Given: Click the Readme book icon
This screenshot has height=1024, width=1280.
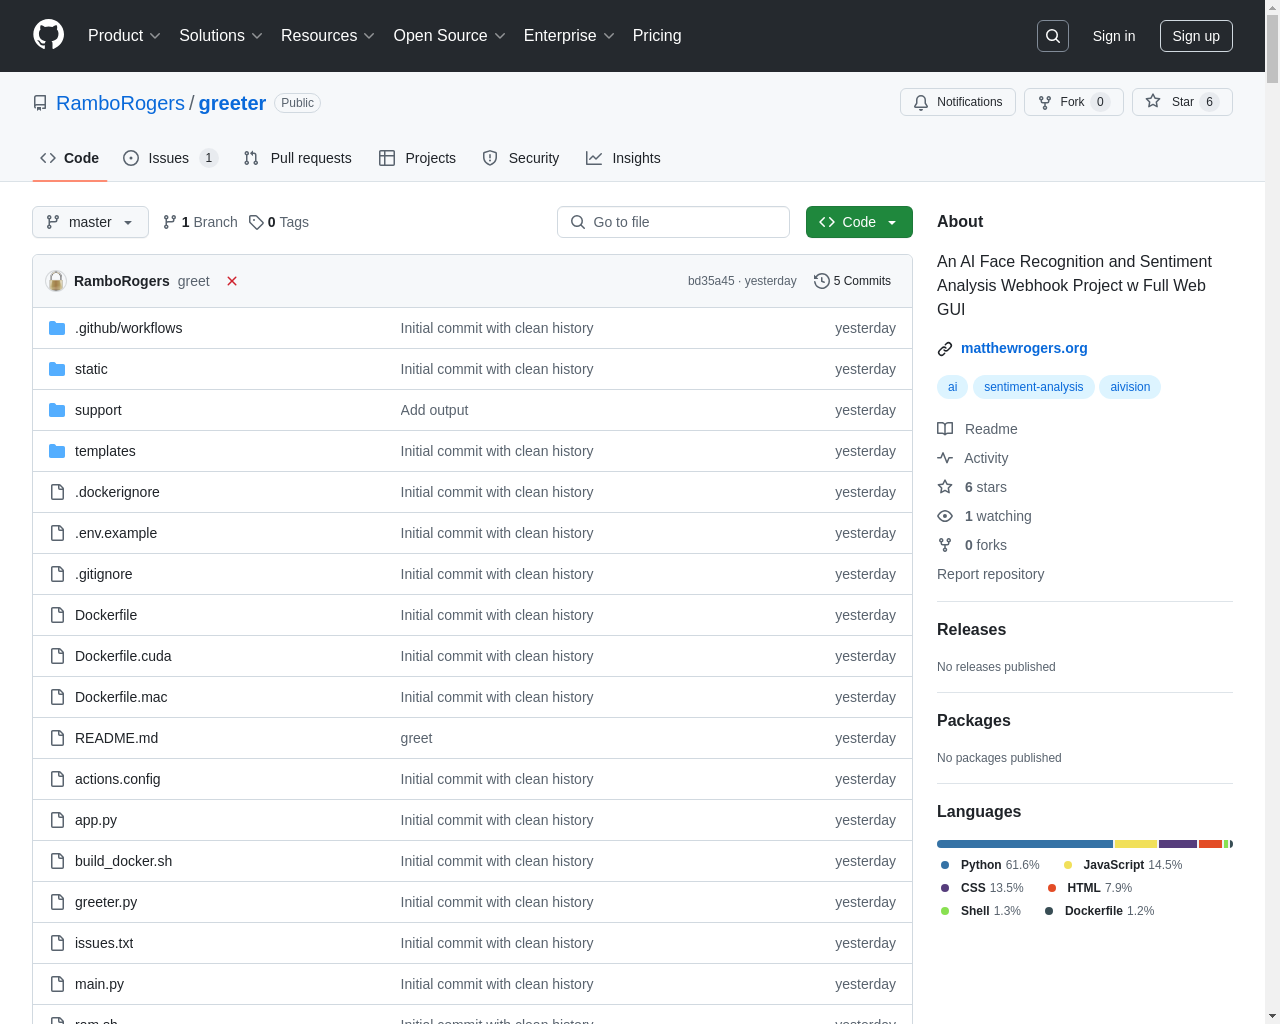Looking at the screenshot, I should [x=945, y=429].
